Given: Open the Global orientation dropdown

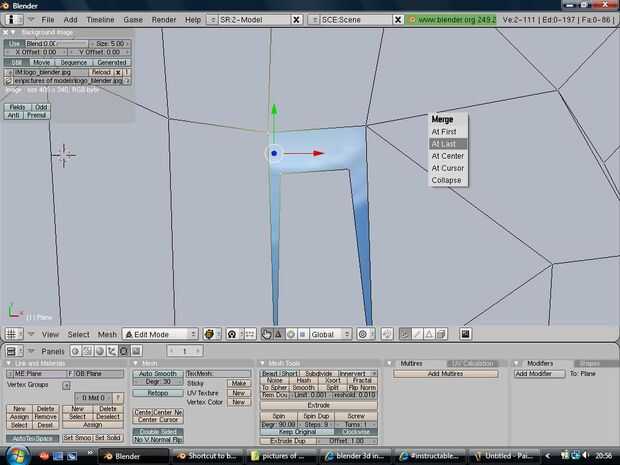Looking at the screenshot, I should [330, 335].
